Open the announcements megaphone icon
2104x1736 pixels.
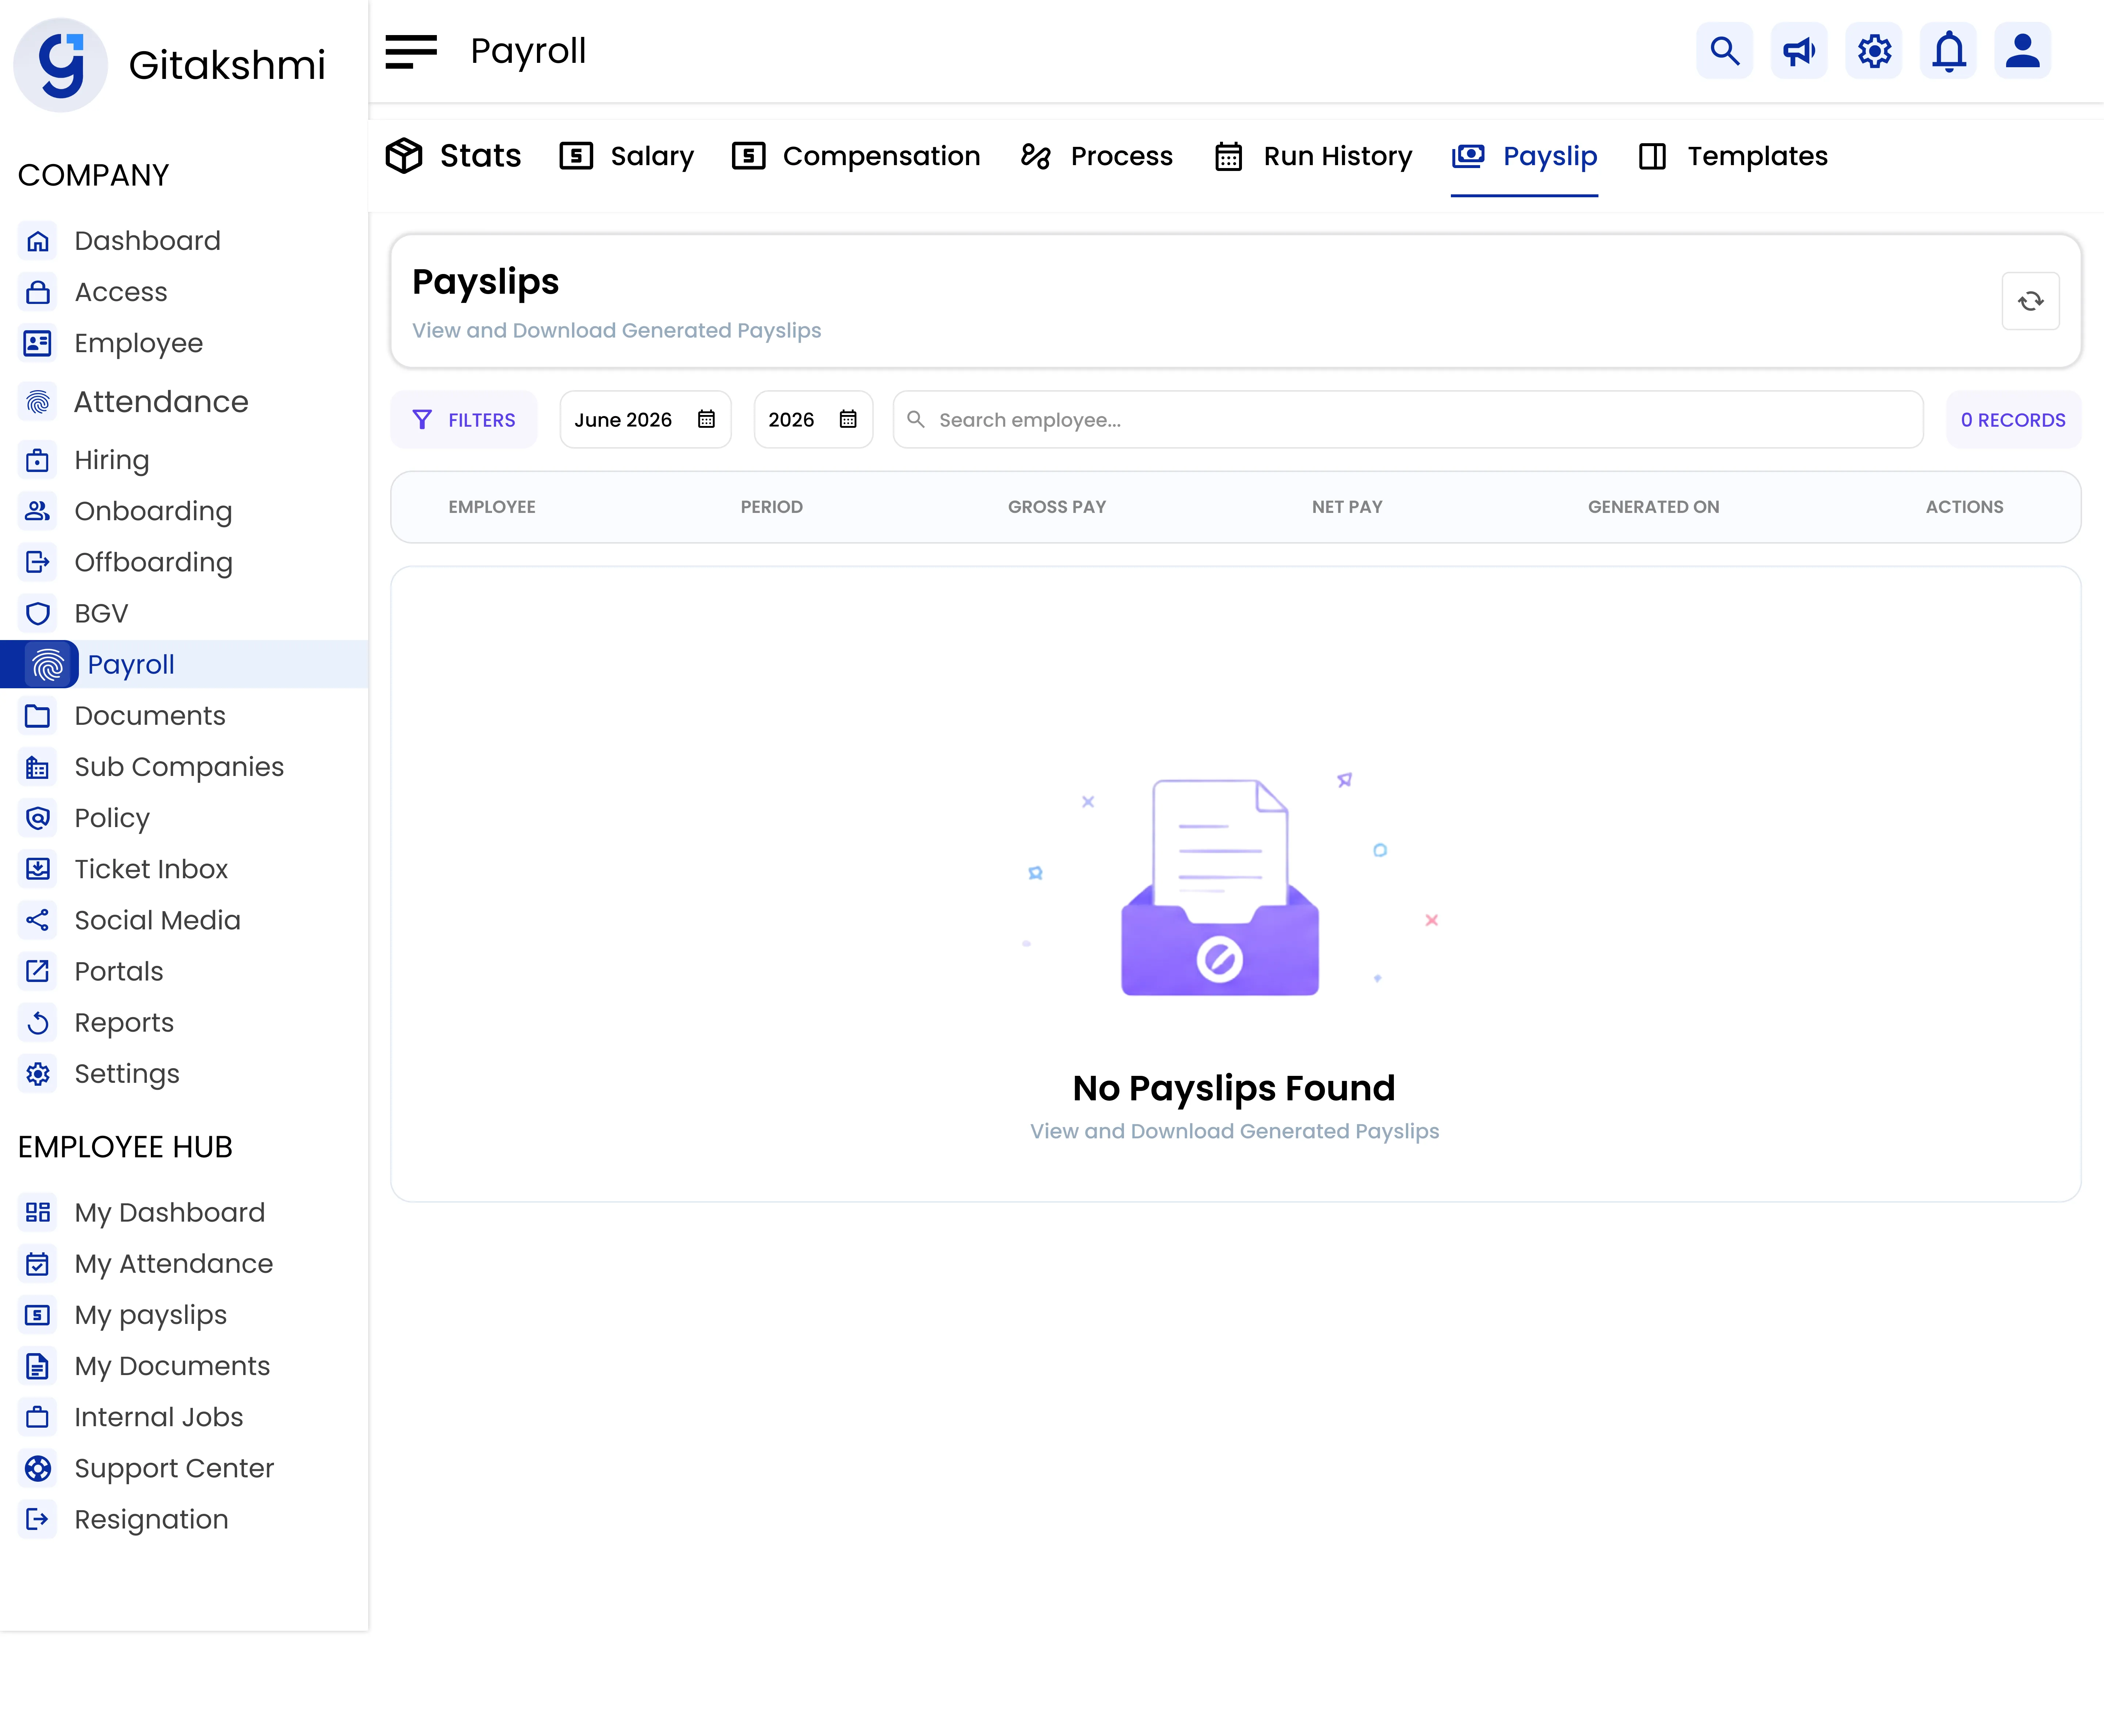(1799, 51)
